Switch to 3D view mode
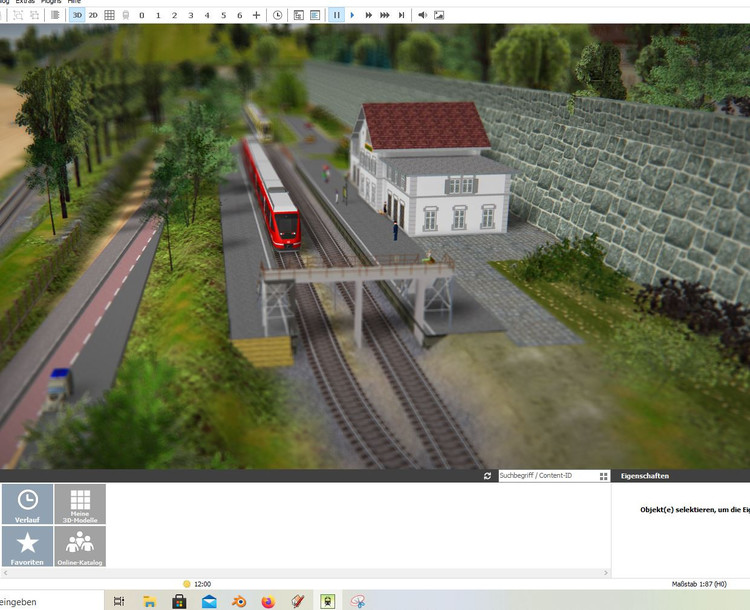Screen dimensions: 750x610 [x=77, y=15]
